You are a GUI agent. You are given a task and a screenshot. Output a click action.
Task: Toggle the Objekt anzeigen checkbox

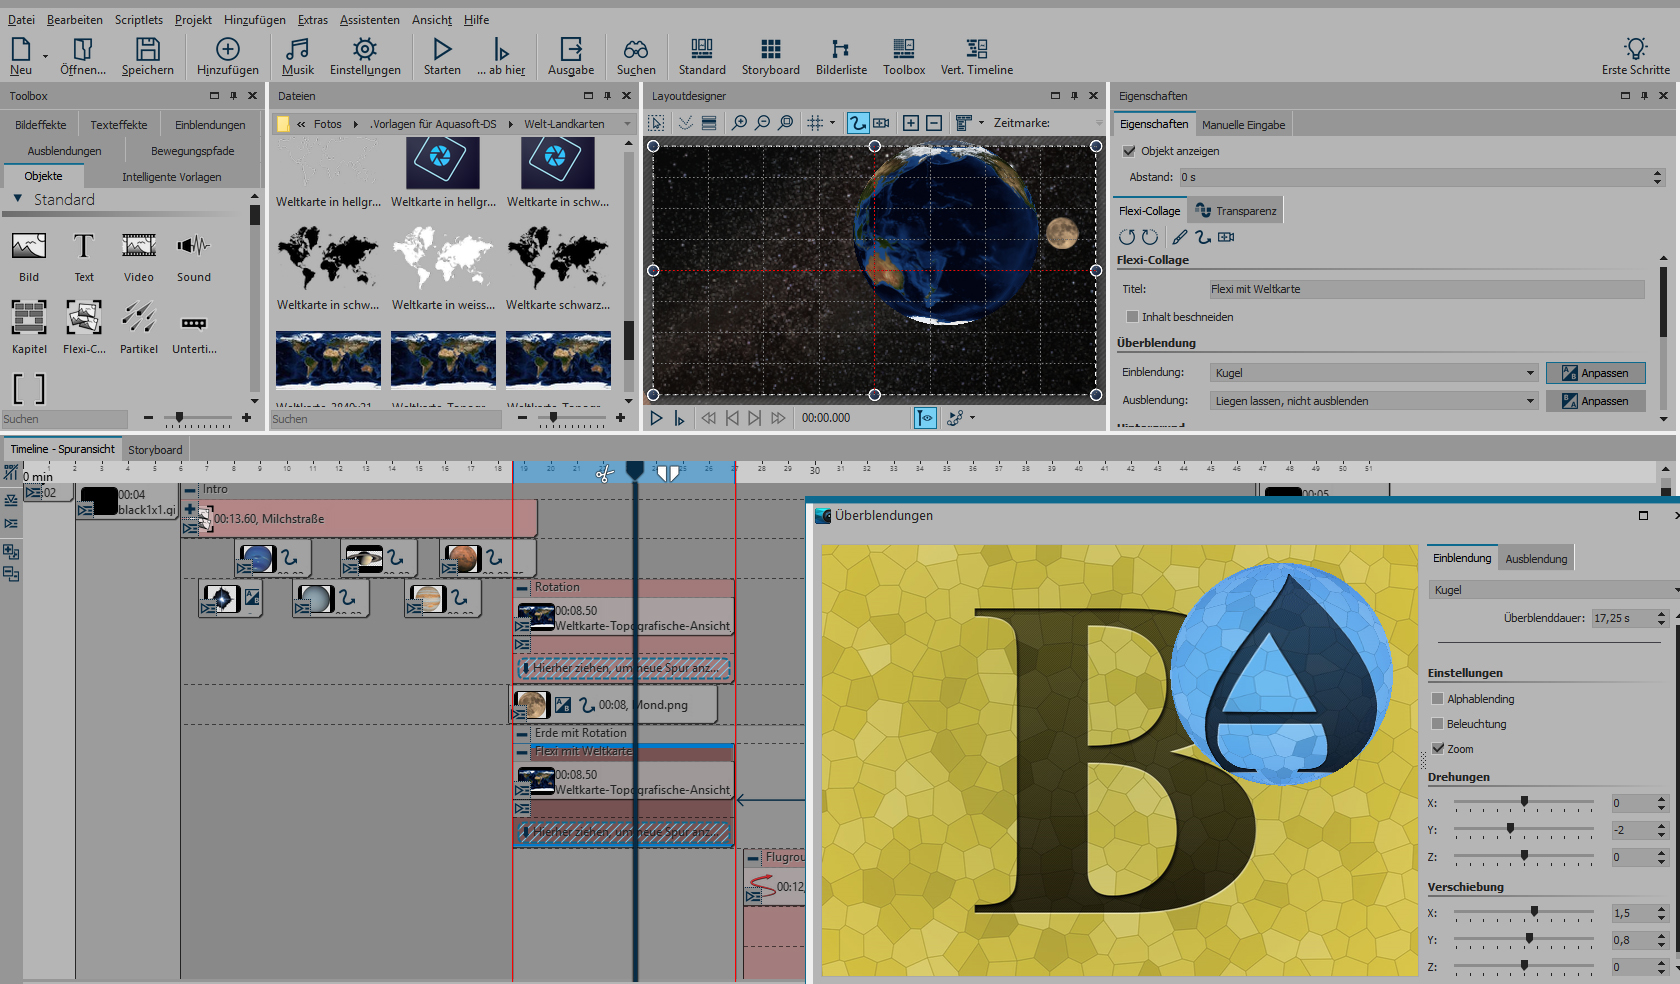coord(1130,151)
